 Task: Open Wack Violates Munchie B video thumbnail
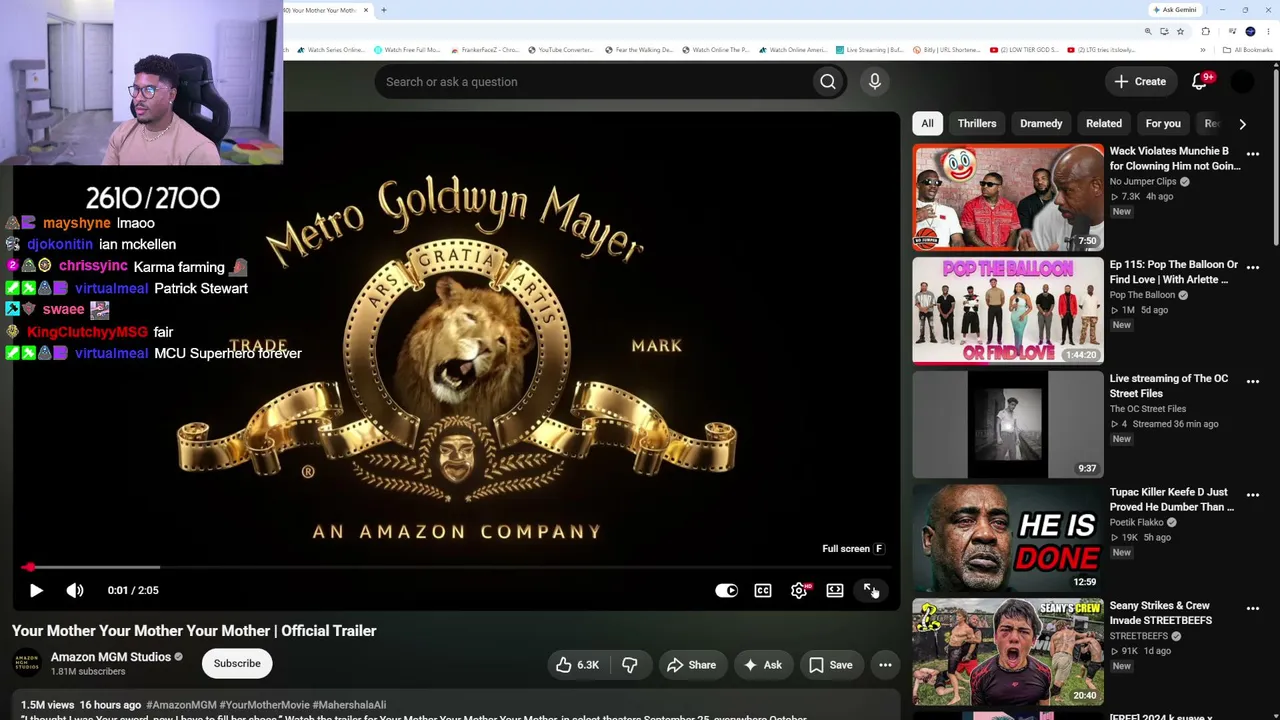point(1008,197)
